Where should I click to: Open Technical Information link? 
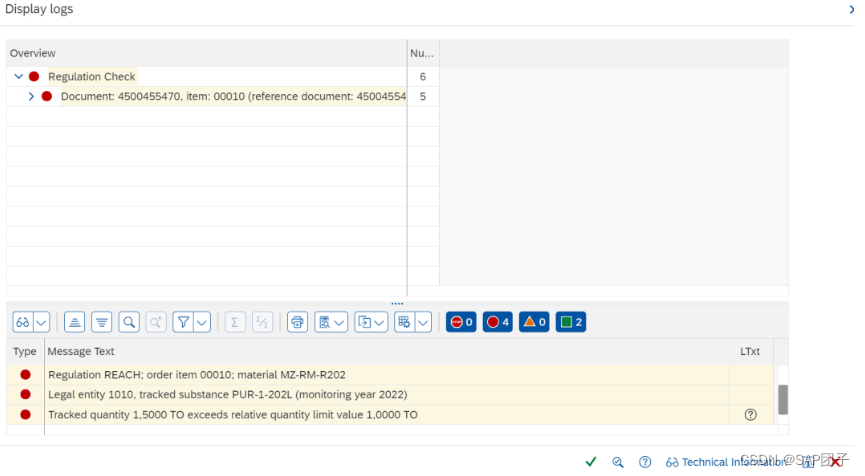click(x=727, y=462)
